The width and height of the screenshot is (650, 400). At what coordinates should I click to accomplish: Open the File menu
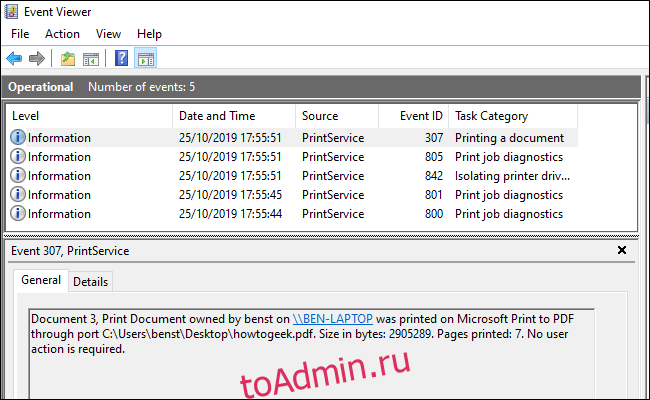(x=20, y=34)
